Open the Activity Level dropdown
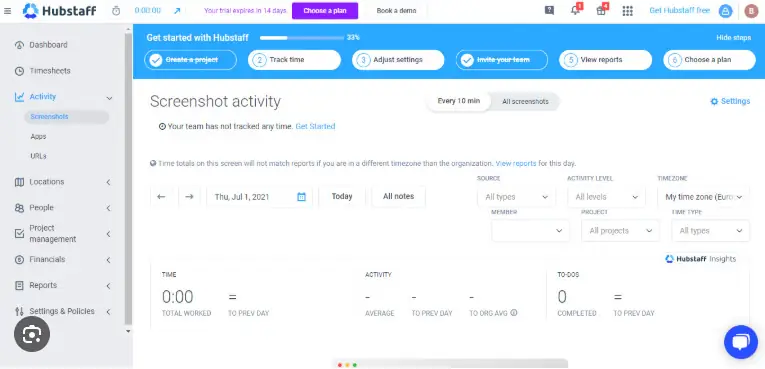765x369 pixels. tap(606, 197)
